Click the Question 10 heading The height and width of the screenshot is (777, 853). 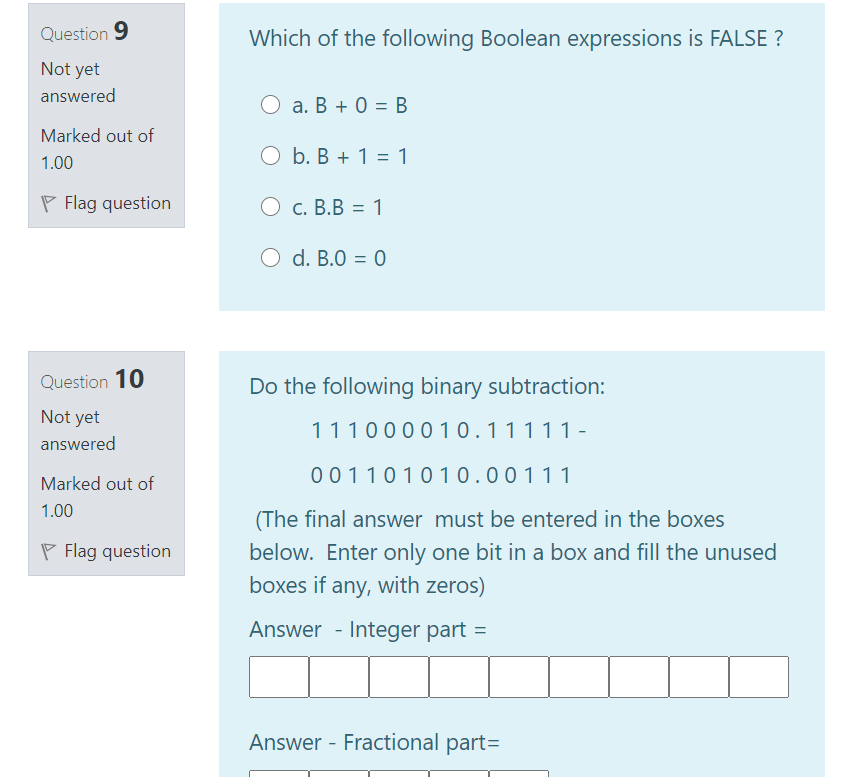[x=93, y=379]
